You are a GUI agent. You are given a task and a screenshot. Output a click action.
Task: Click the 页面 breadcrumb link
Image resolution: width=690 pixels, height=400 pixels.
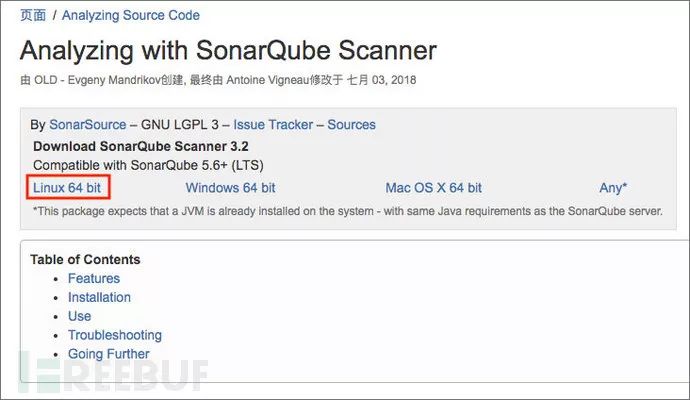pos(32,15)
